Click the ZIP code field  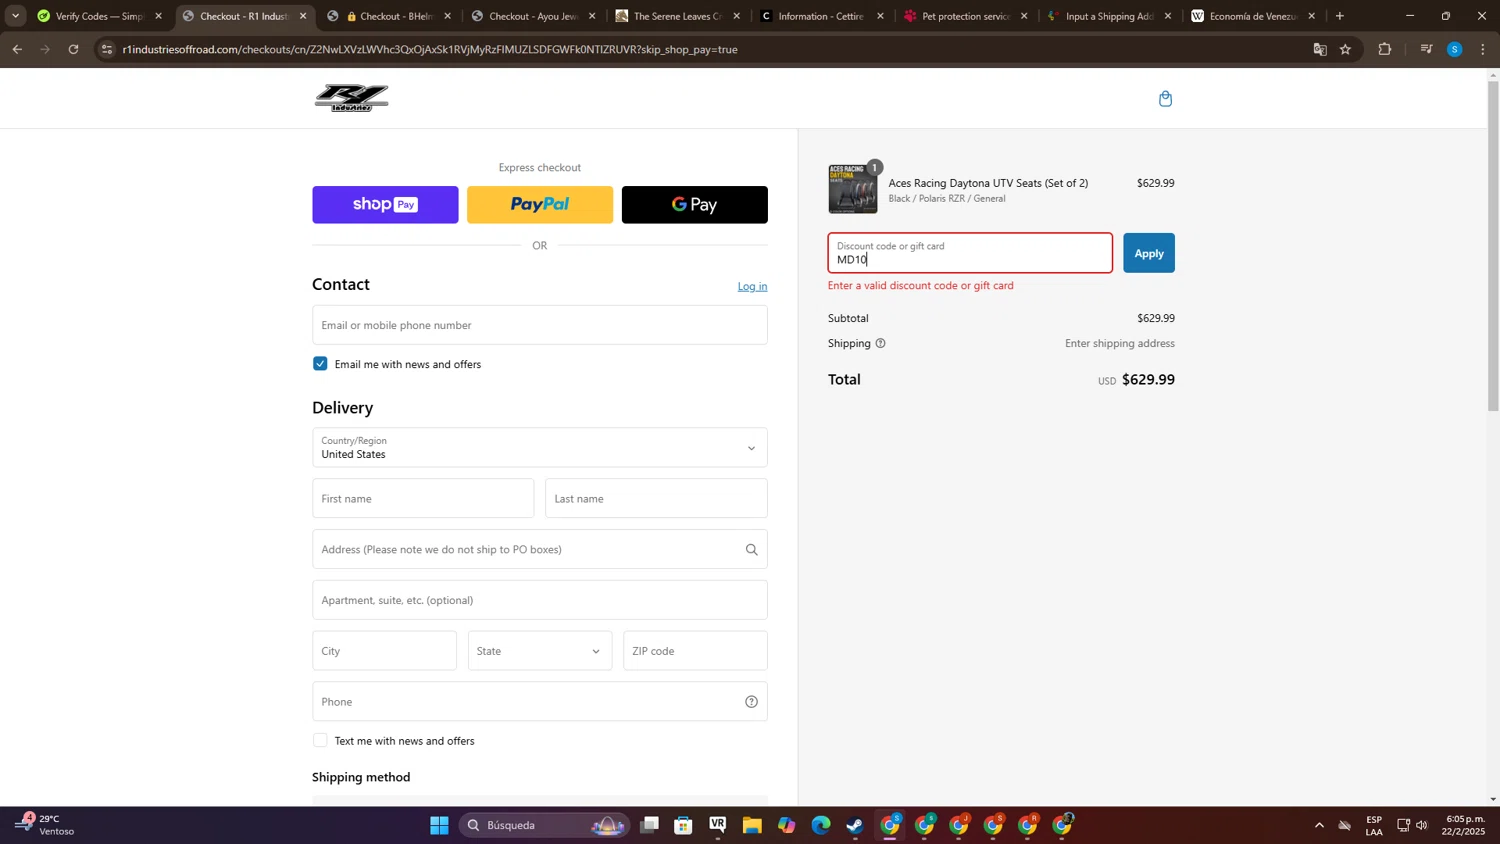[x=695, y=651]
